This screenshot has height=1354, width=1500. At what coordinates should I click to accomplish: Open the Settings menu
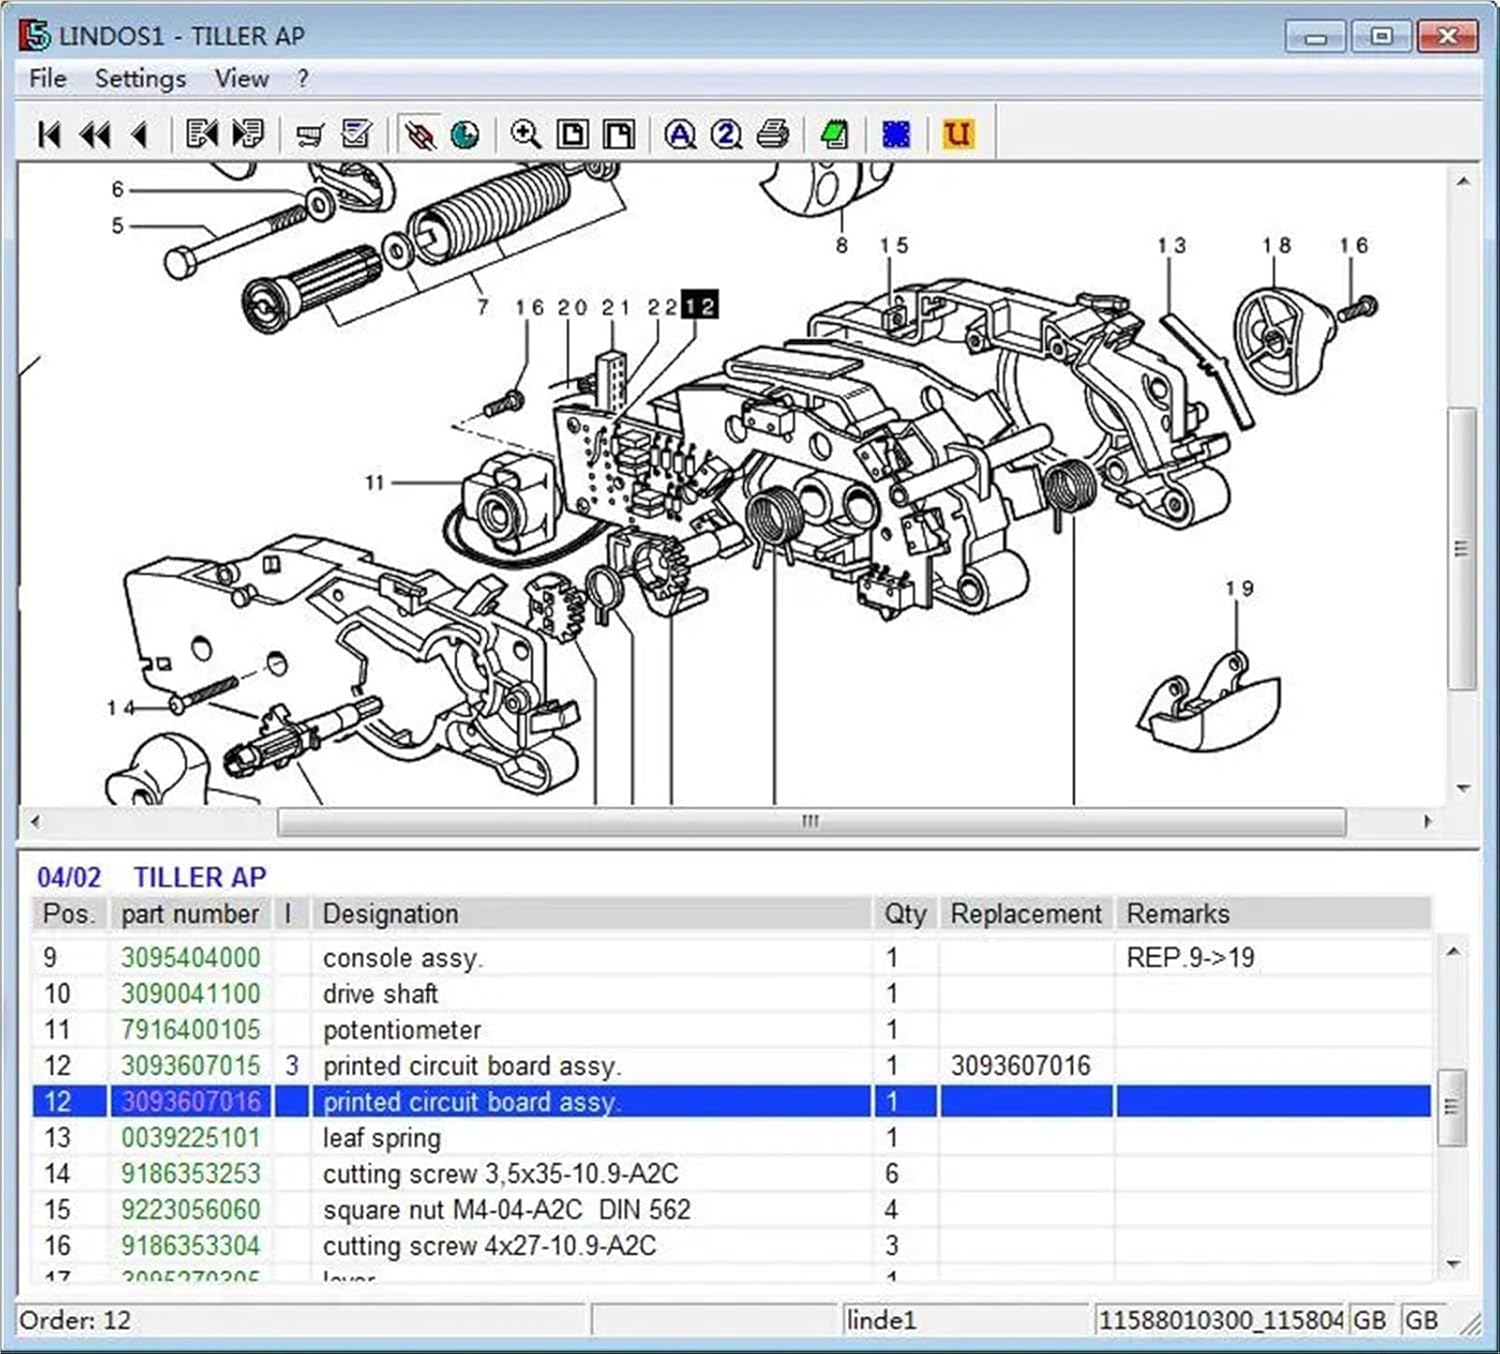point(140,79)
